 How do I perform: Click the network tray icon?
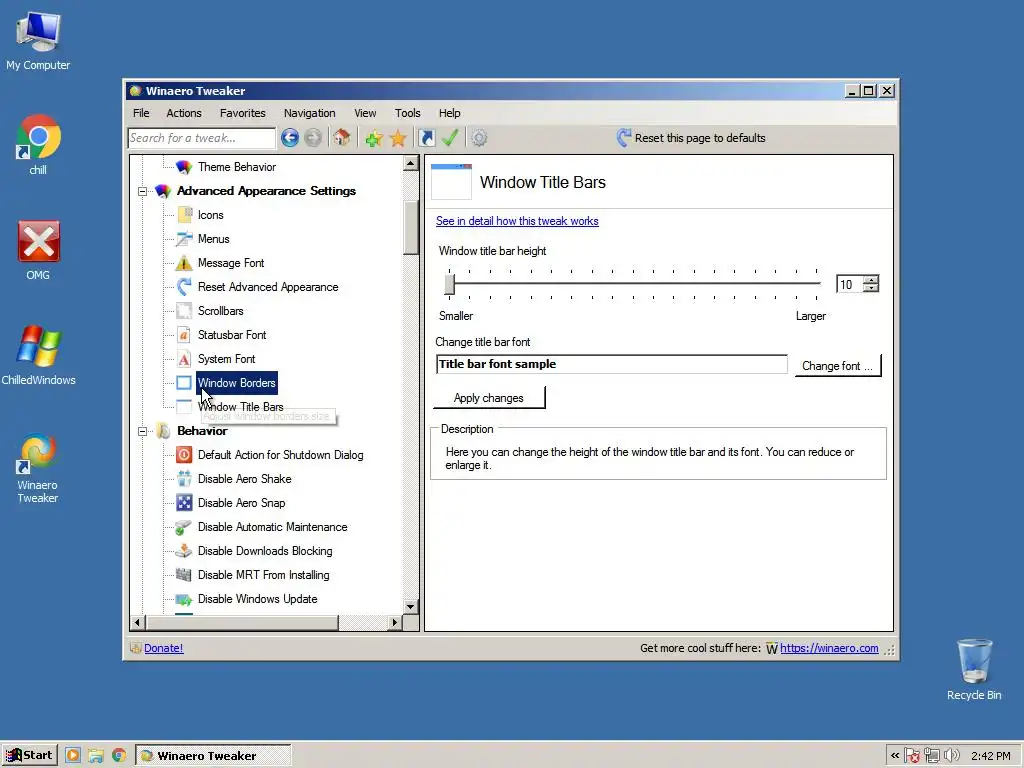click(x=932, y=756)
